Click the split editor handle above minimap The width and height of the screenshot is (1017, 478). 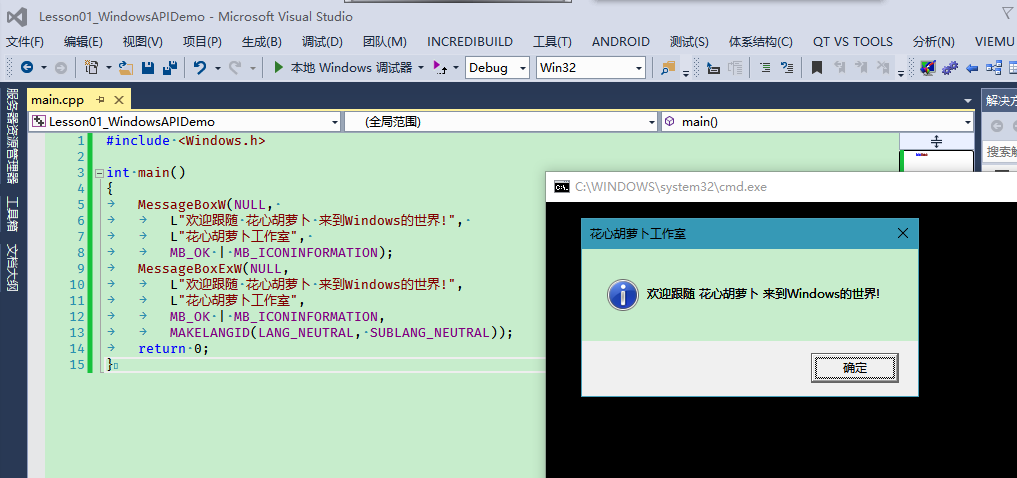[x=937, y=141]
